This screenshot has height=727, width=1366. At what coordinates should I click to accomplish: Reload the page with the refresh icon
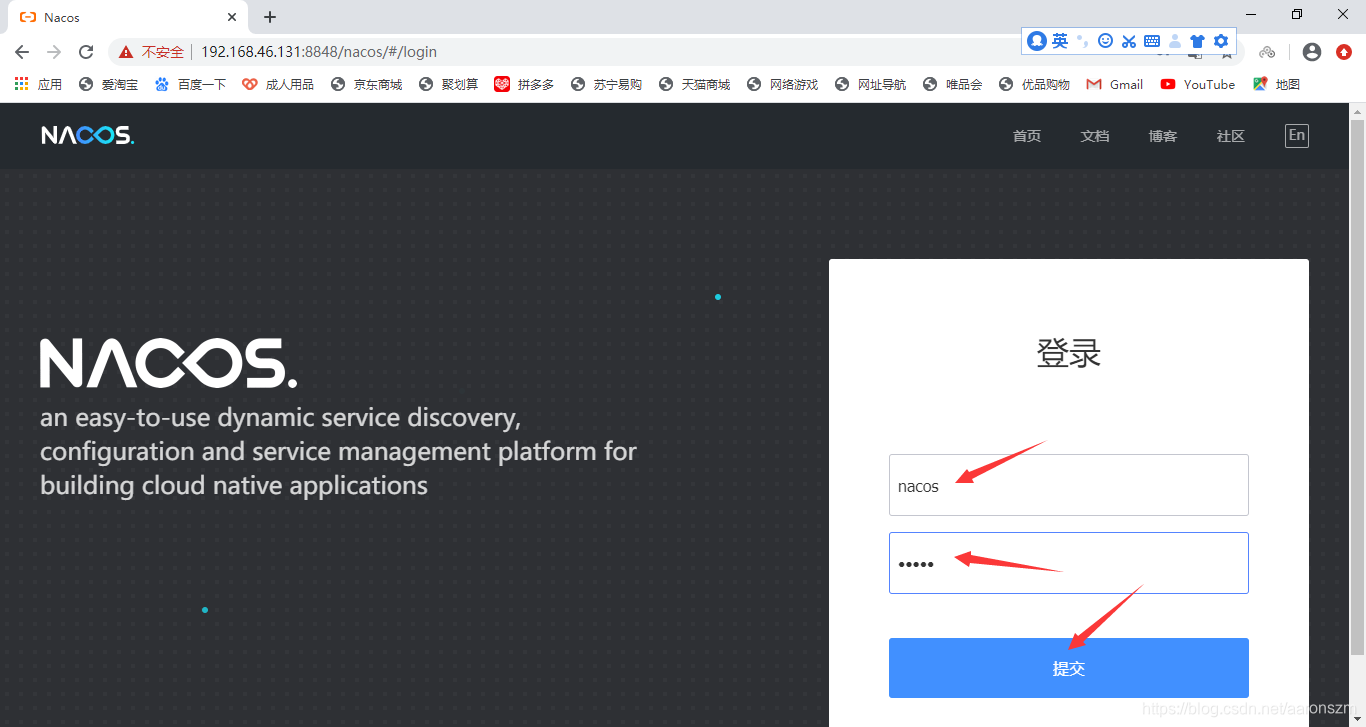86,52
